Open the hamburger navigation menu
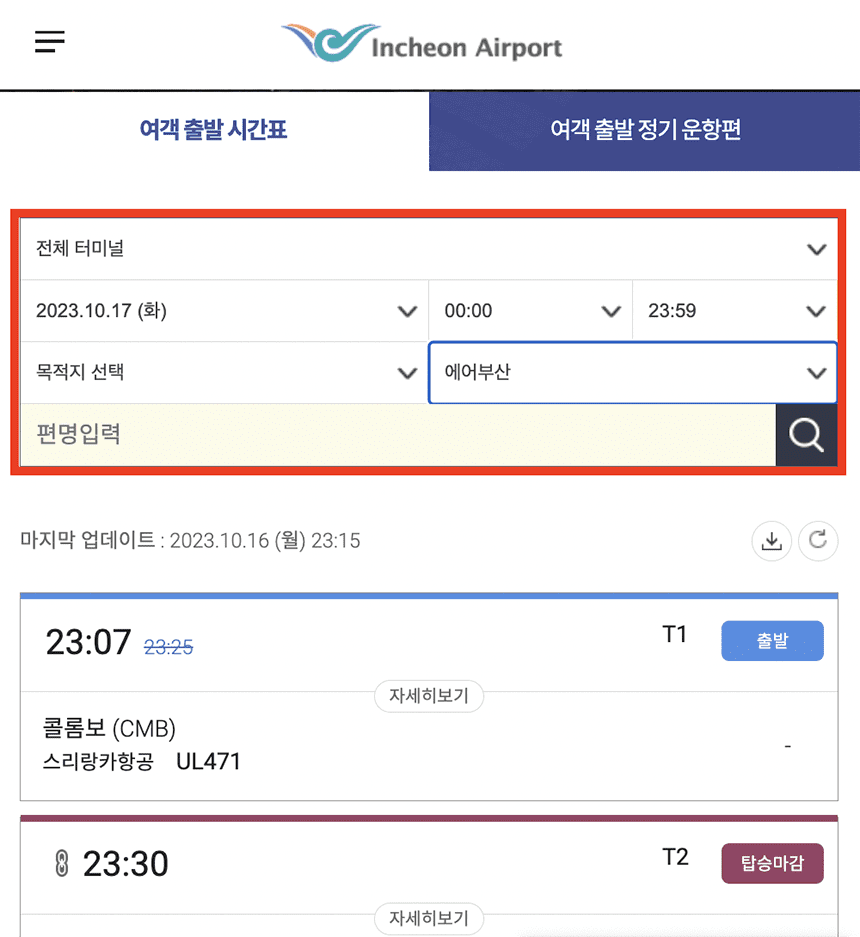This screenshot has height=937, width=860. [48, 41]
